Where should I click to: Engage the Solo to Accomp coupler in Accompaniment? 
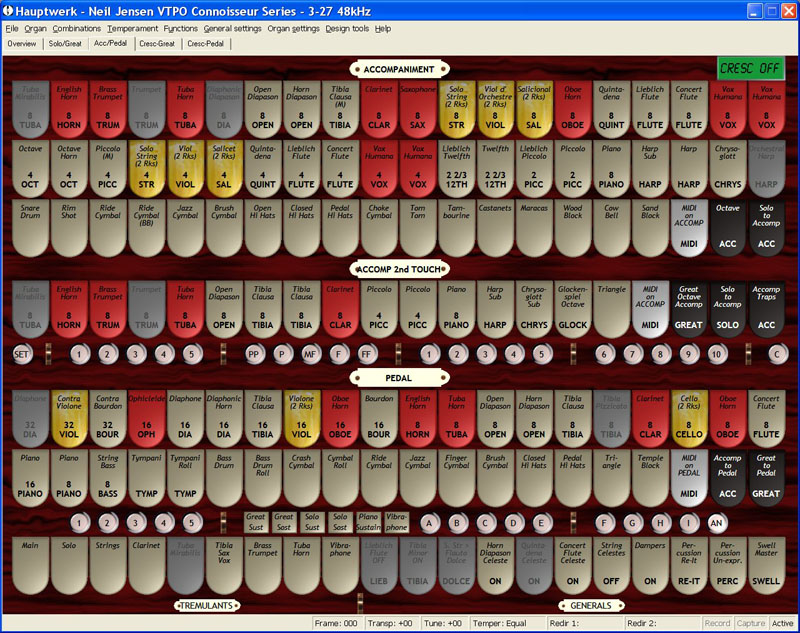coord(766,228)
